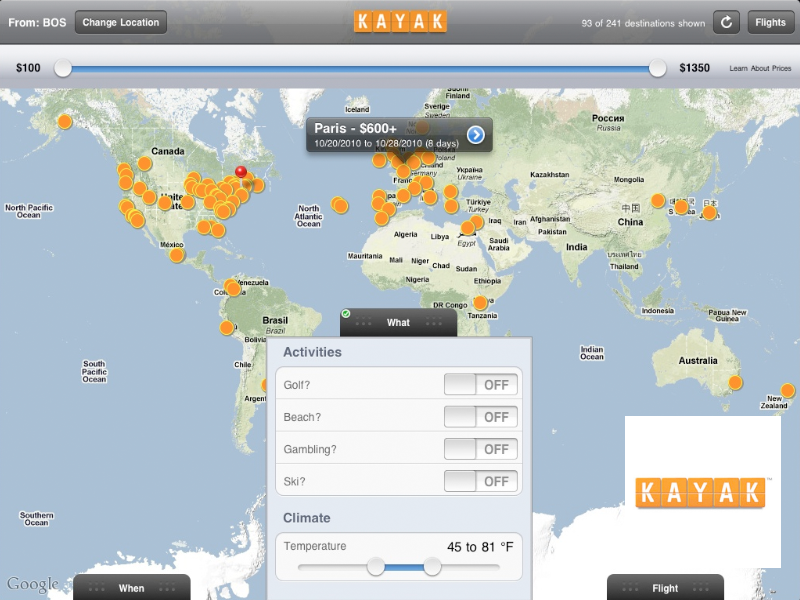Open the What filter tab

pyautogui.click(x=398, y=322)
